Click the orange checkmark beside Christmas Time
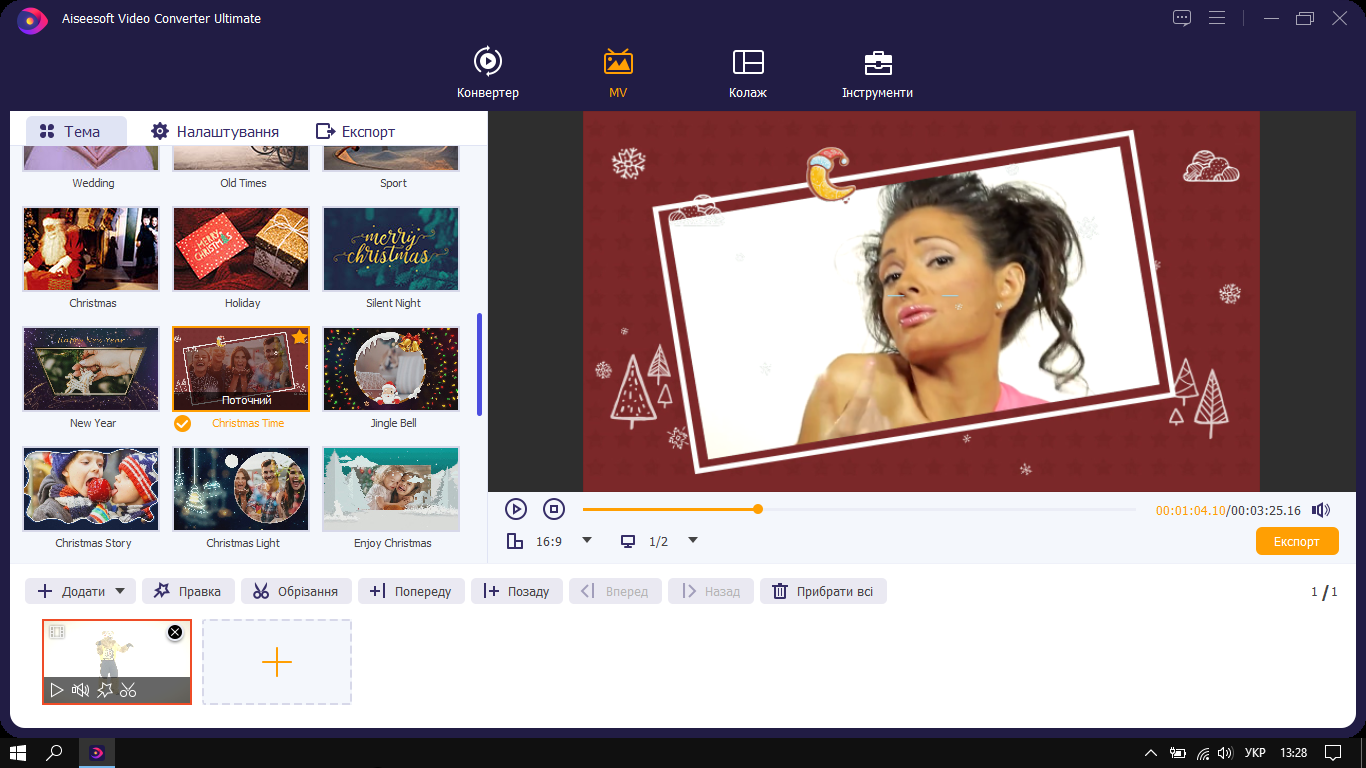This screenshot has height=768, width=1366. point(182,423)
